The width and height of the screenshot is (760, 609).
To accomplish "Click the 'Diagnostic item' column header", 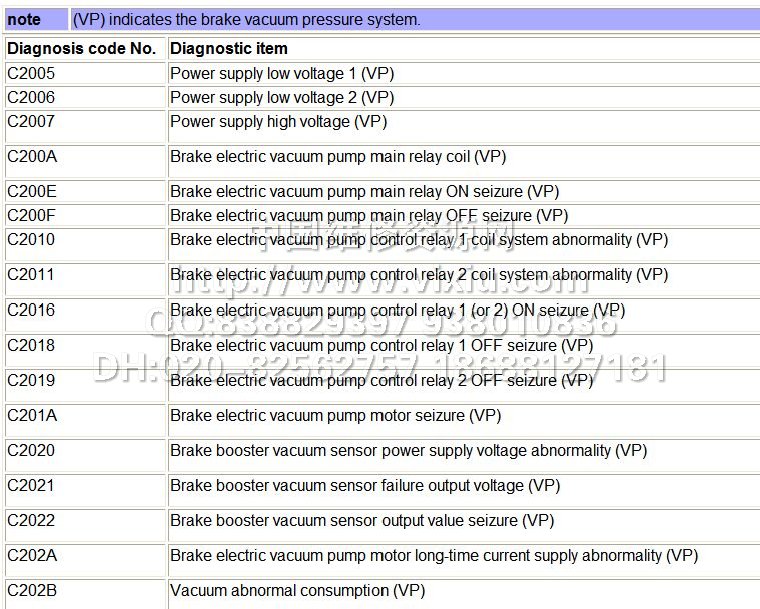I will (x=229, y=48).
